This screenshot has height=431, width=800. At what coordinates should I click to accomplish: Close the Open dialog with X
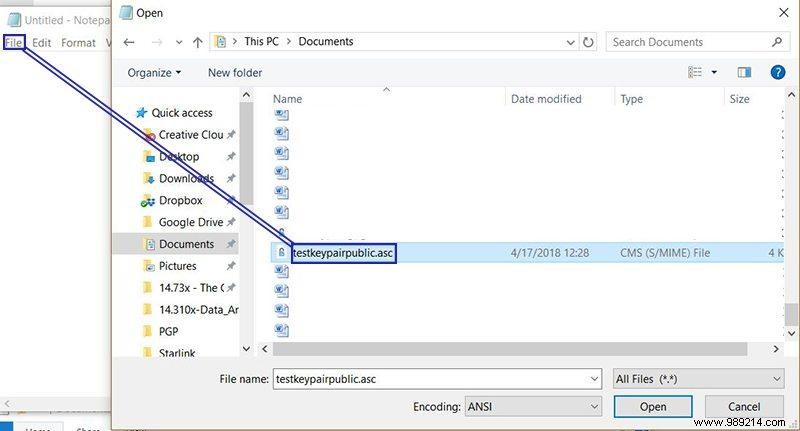[x=784, y=13]
